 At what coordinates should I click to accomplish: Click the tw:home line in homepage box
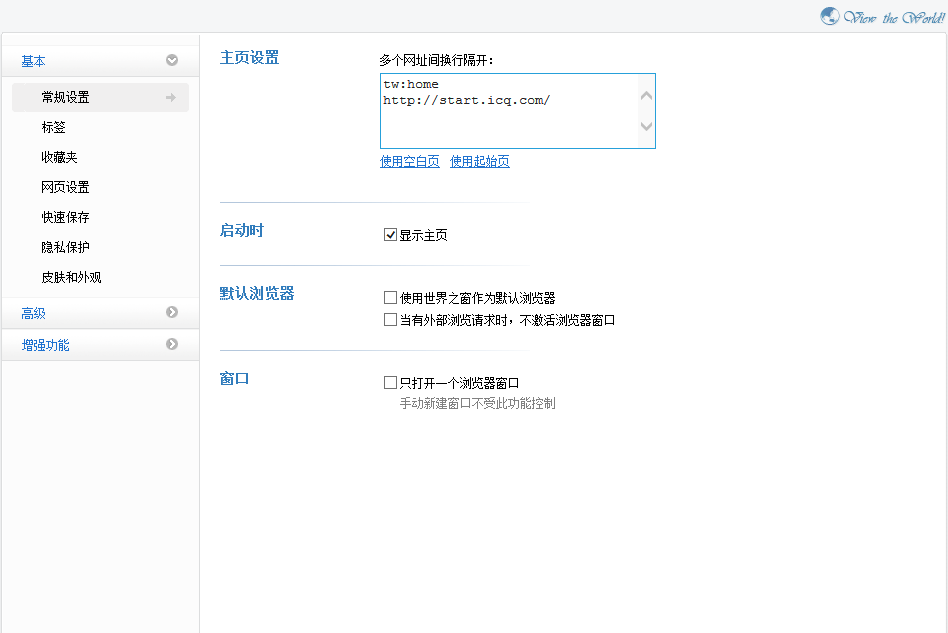click(x=411, y=84)
